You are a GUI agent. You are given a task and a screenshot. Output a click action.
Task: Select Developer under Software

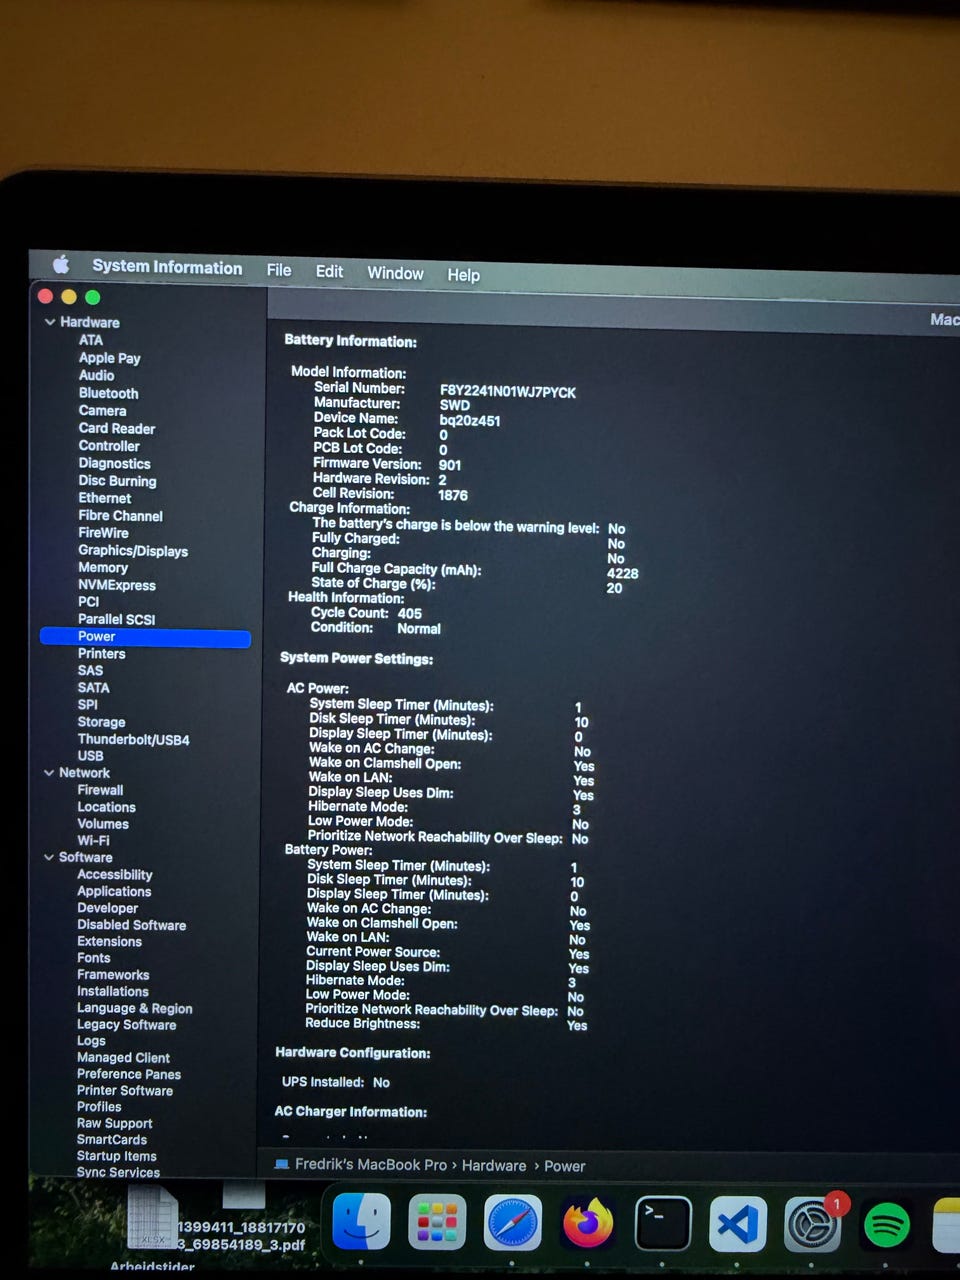pos(108,908)
